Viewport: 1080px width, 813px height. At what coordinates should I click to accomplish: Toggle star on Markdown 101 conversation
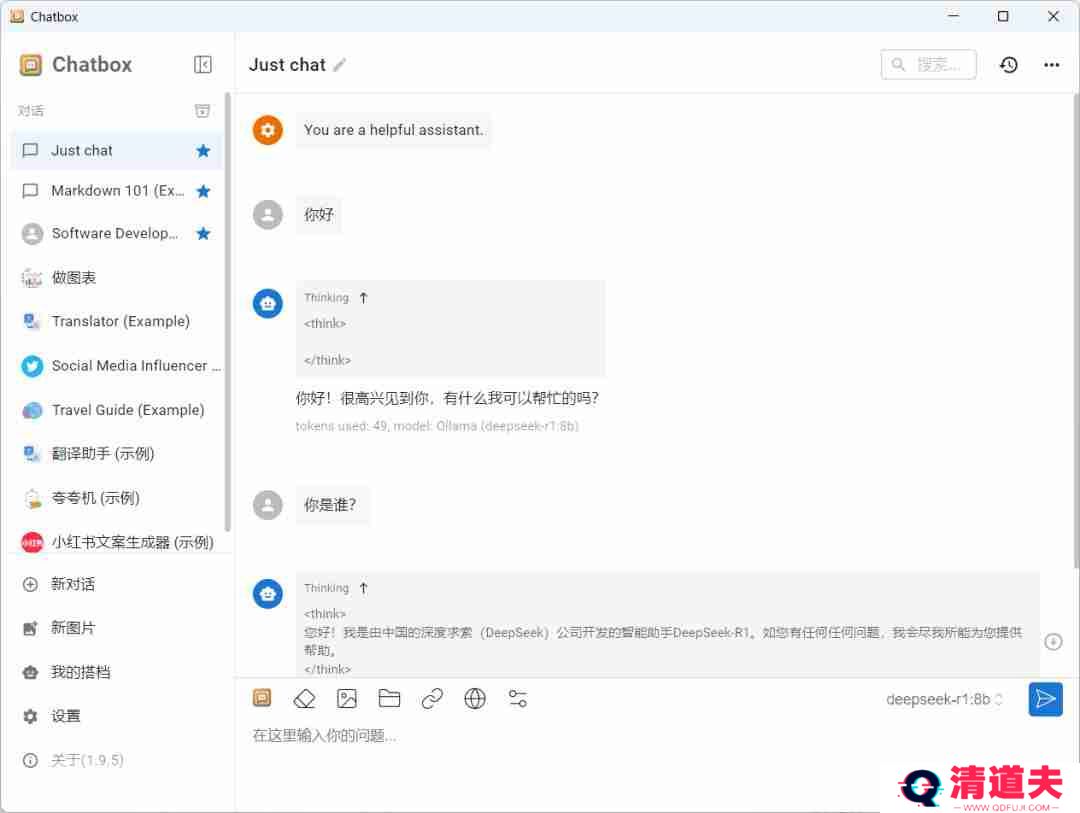(x=203, y=191)
